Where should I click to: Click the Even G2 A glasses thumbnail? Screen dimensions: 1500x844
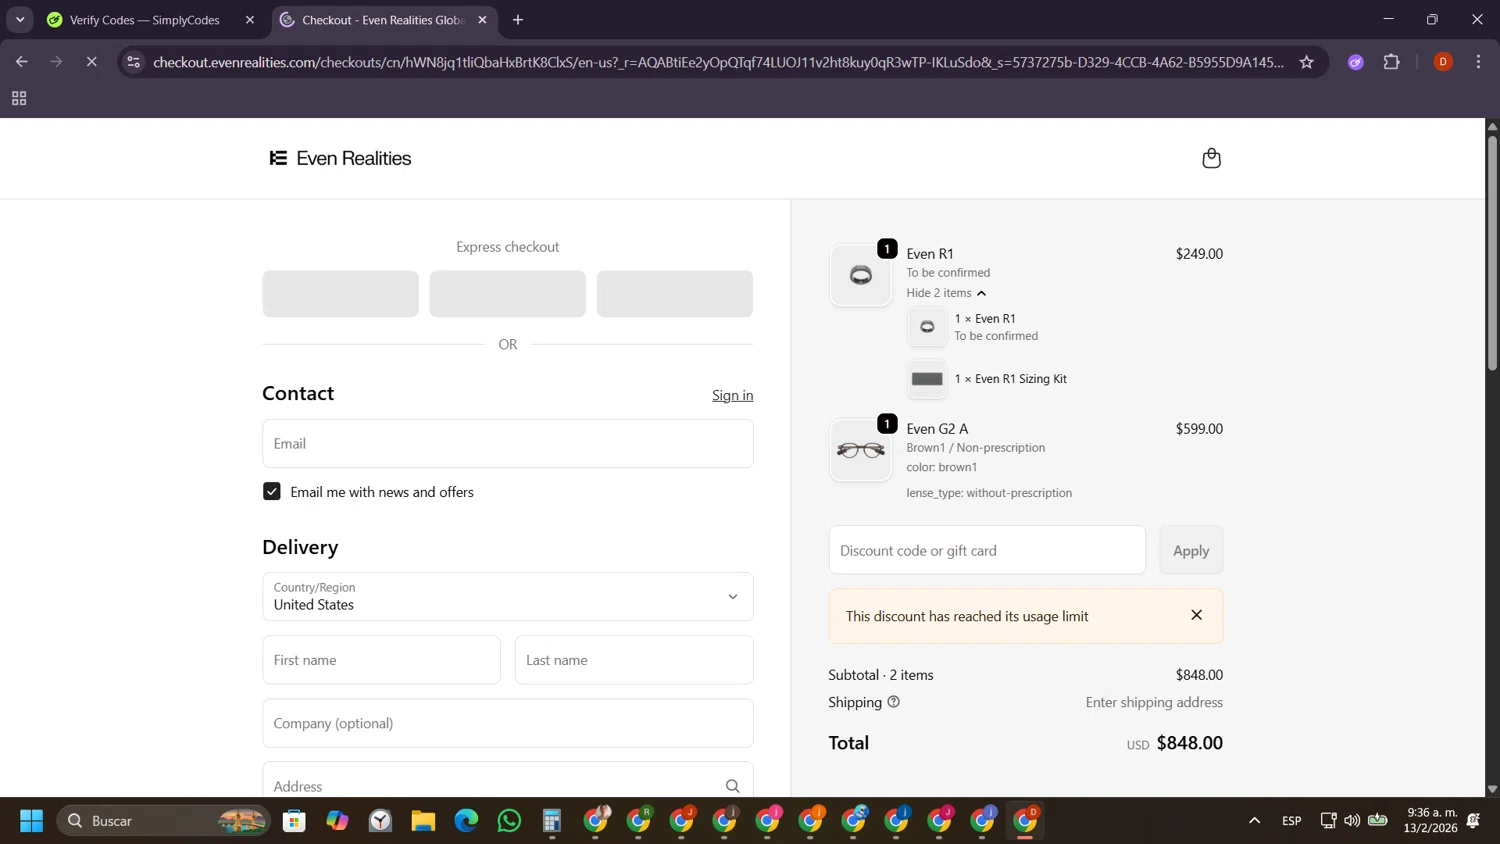click(860, 450)
